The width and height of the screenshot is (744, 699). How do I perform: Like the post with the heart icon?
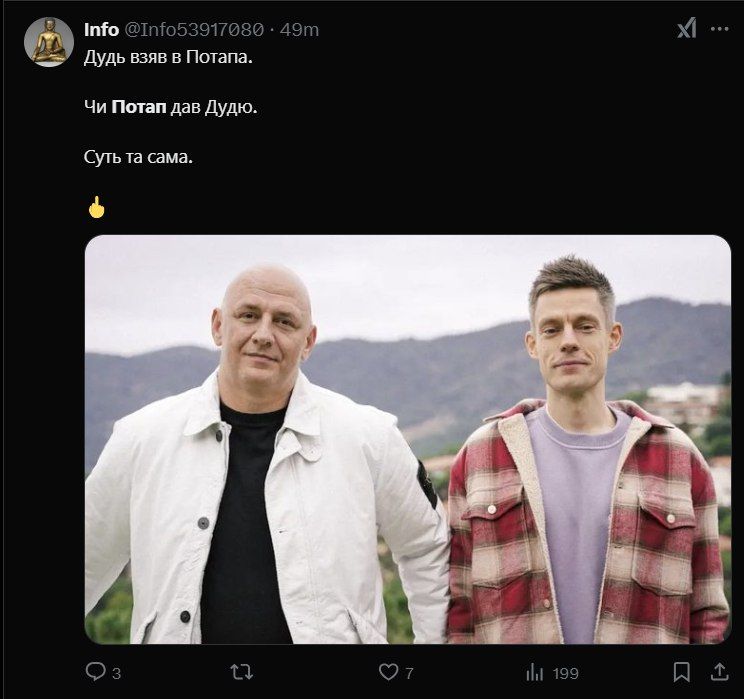[x=388, y=672]
